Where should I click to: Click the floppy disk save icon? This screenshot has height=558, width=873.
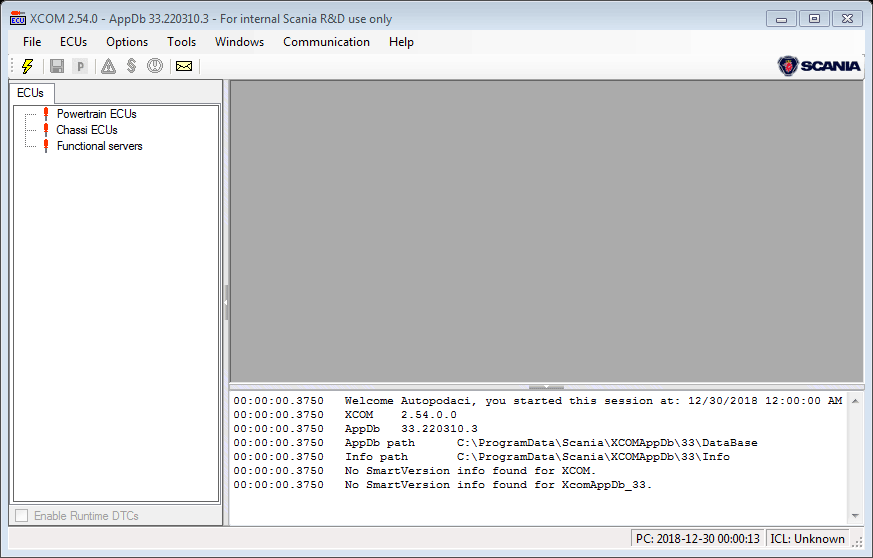[x=57, y=66]
